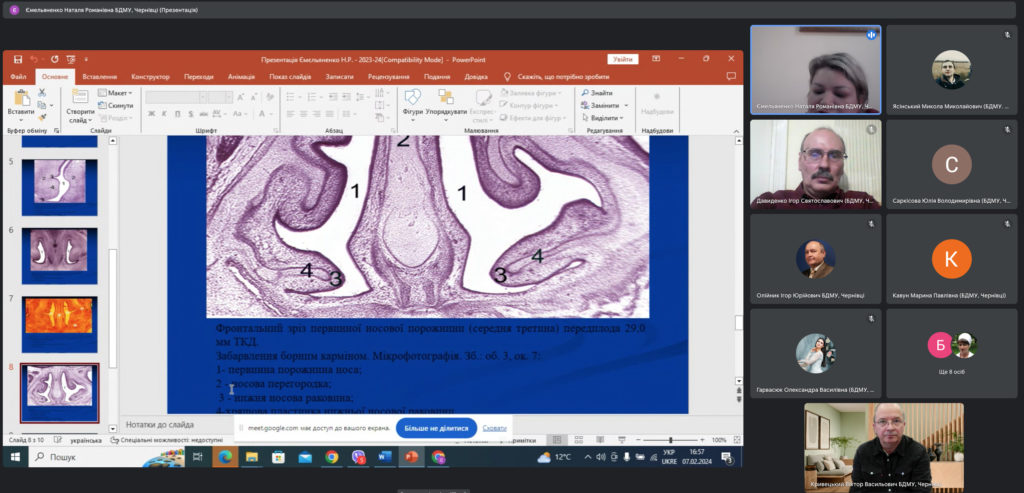Switch to the Анімація ribbon tab
Viewport: 1024px width, 493px height.
pos(241,76)
